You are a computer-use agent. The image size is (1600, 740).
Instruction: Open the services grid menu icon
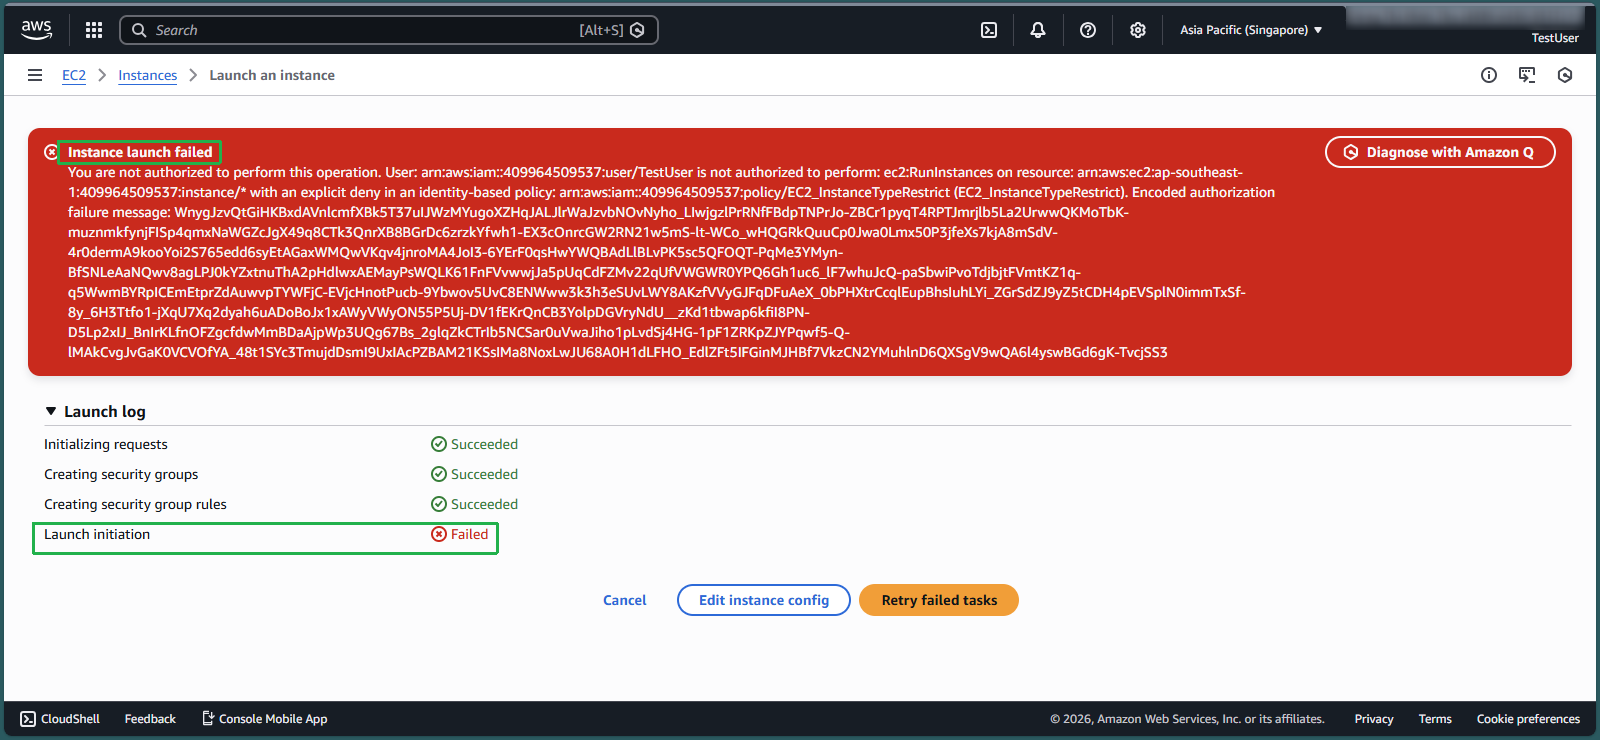point(94,30)
